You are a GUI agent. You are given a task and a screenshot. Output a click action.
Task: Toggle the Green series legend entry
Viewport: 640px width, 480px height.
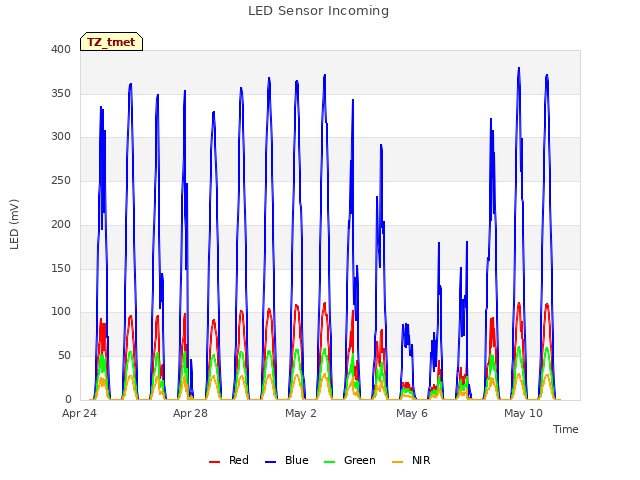coord(349,460)
